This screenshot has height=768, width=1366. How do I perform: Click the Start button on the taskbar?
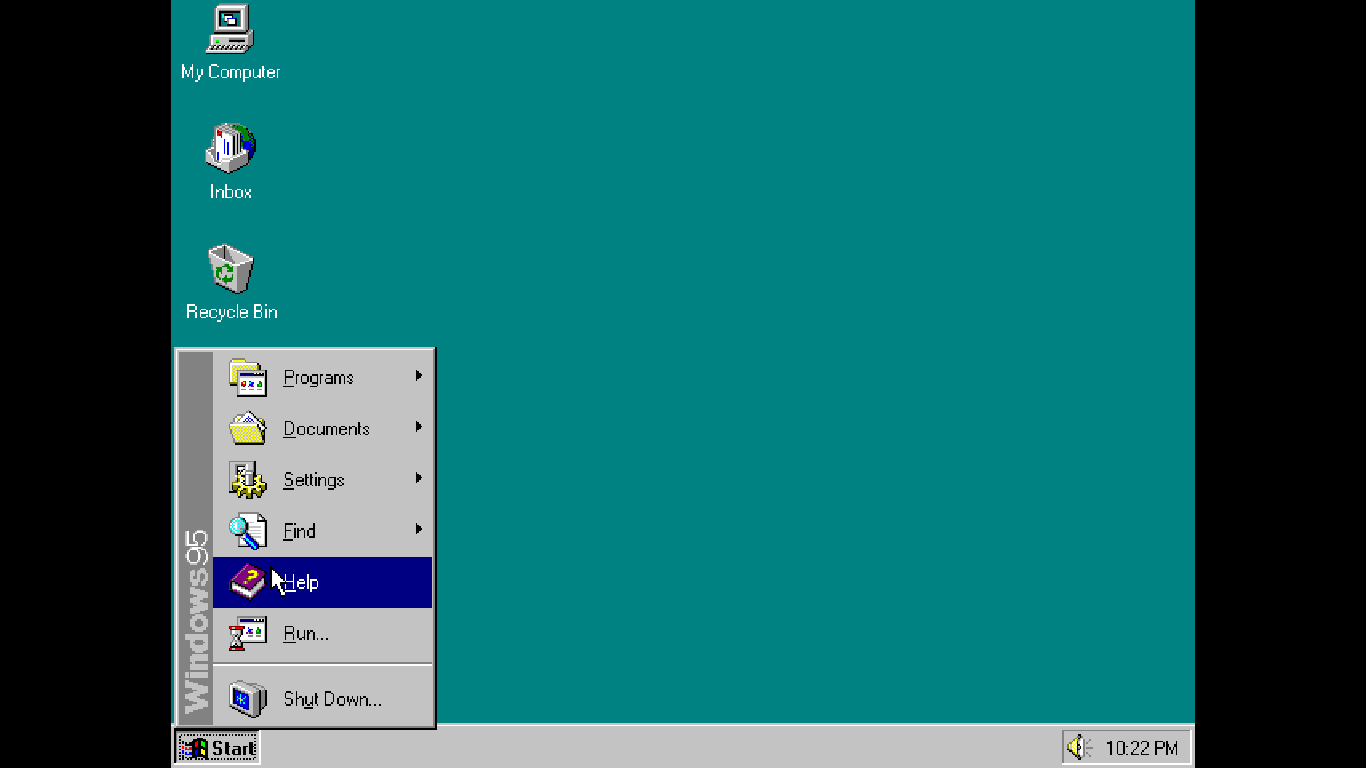217,747
